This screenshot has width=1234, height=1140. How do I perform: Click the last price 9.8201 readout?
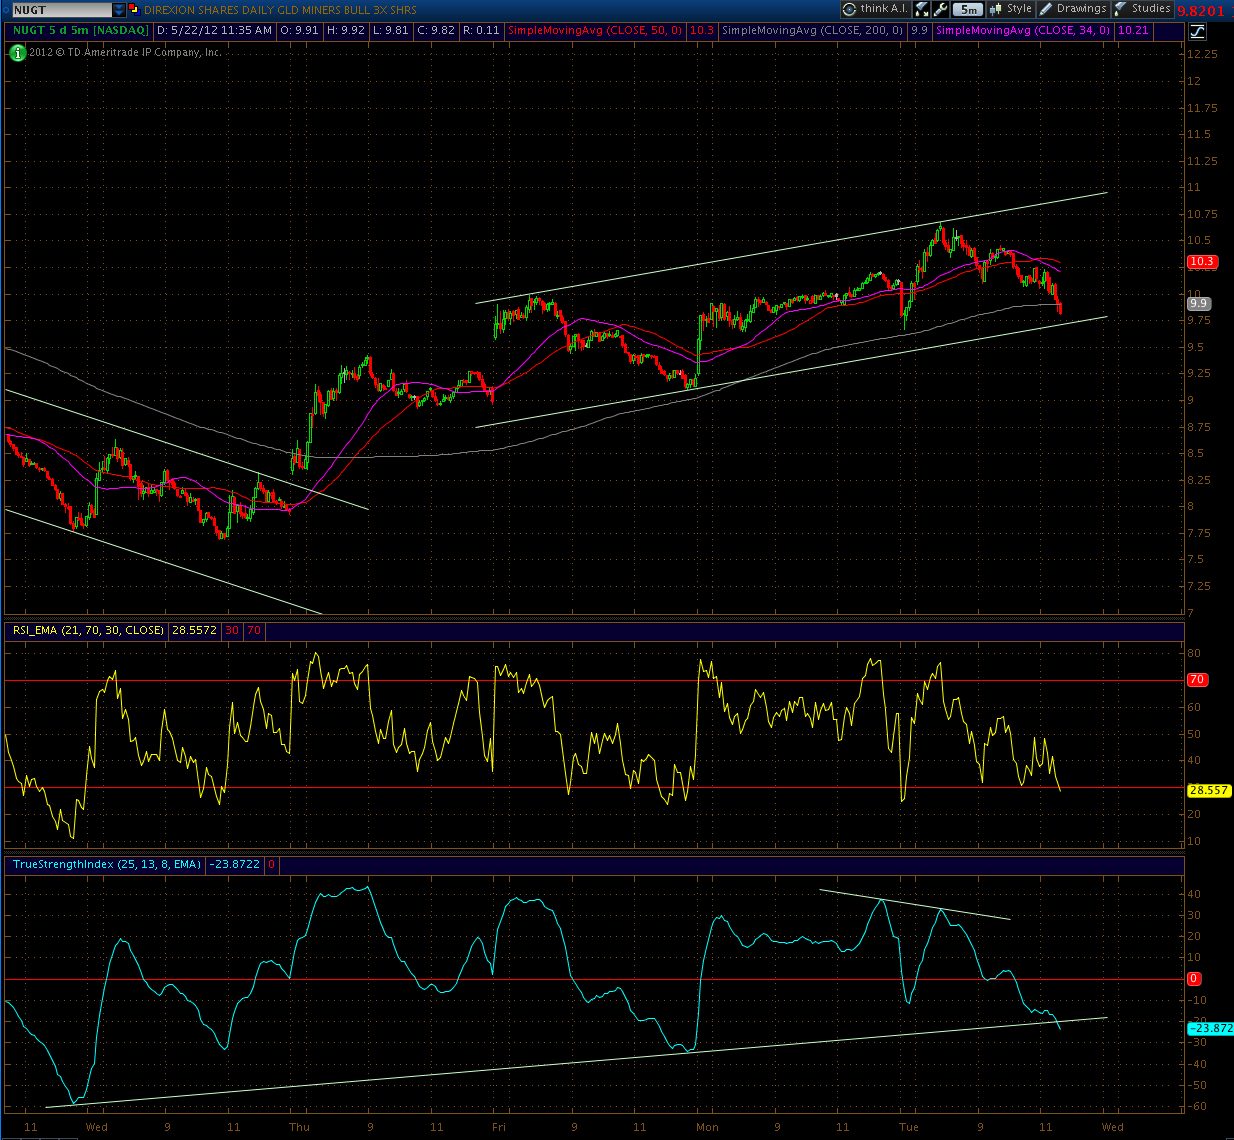(x=1201, y=10)
